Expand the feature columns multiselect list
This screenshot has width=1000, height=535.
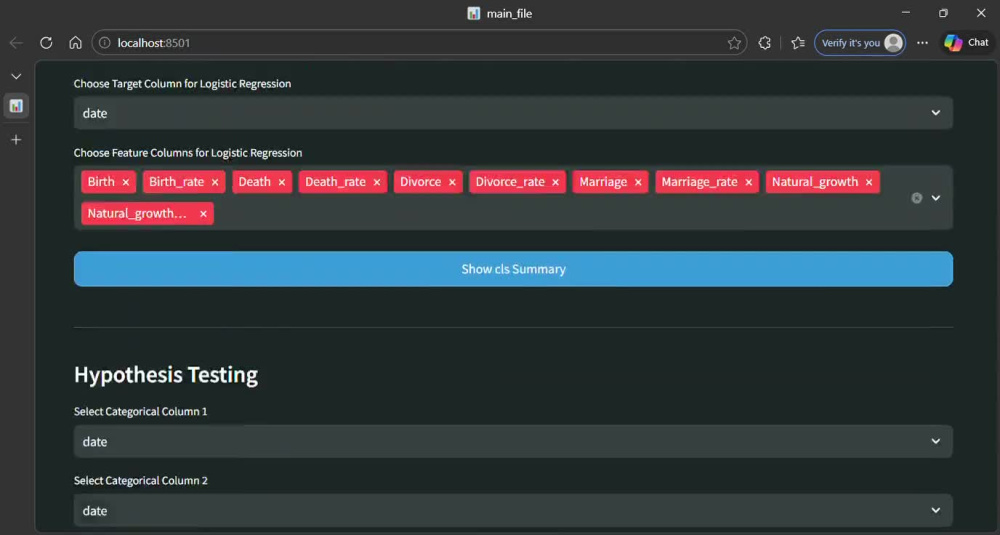(x=936, y=198)
